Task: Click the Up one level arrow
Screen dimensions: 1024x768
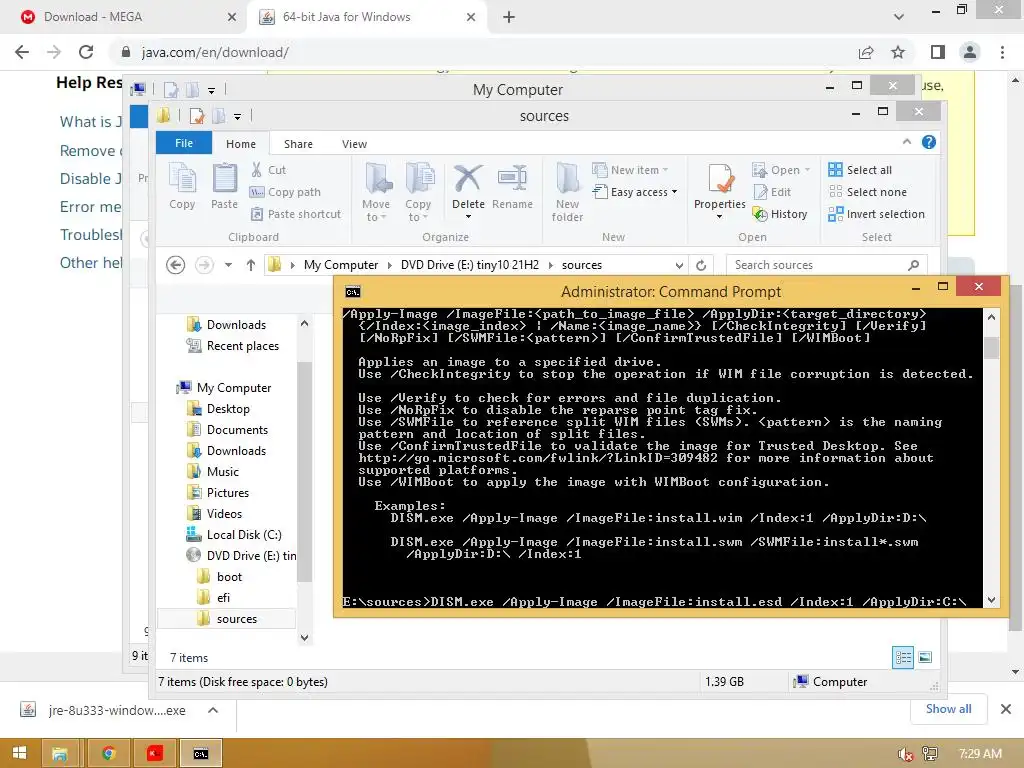Action: [x=251, y=264]
